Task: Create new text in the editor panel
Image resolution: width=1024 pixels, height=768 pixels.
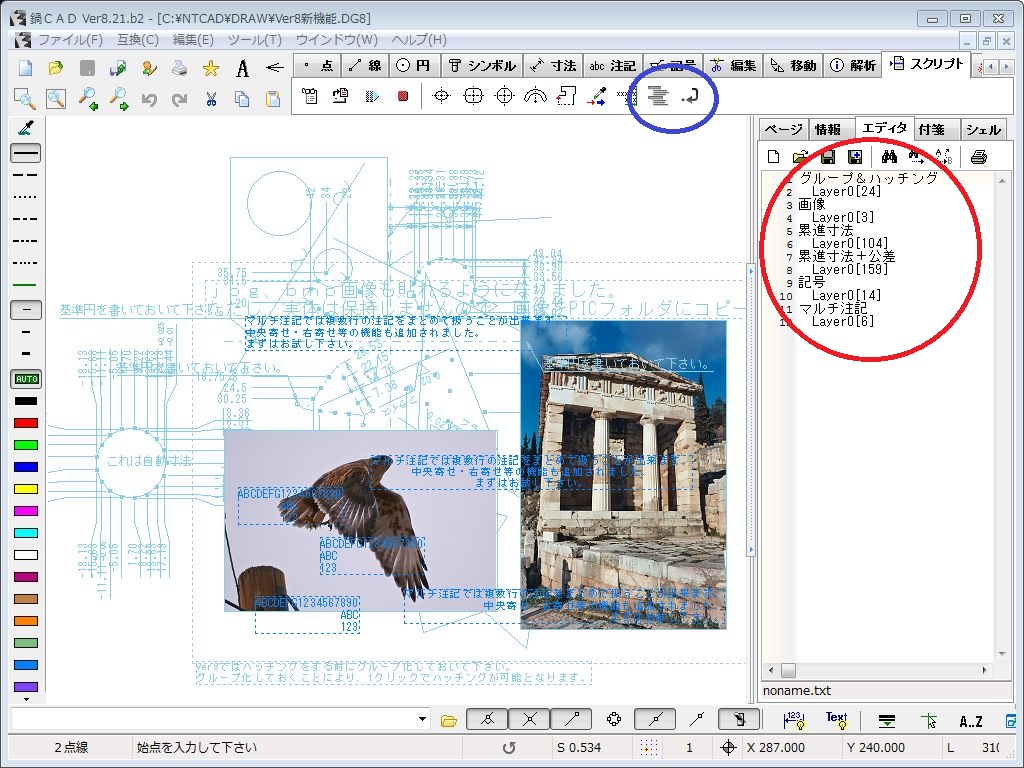Action: click(774, 157)
